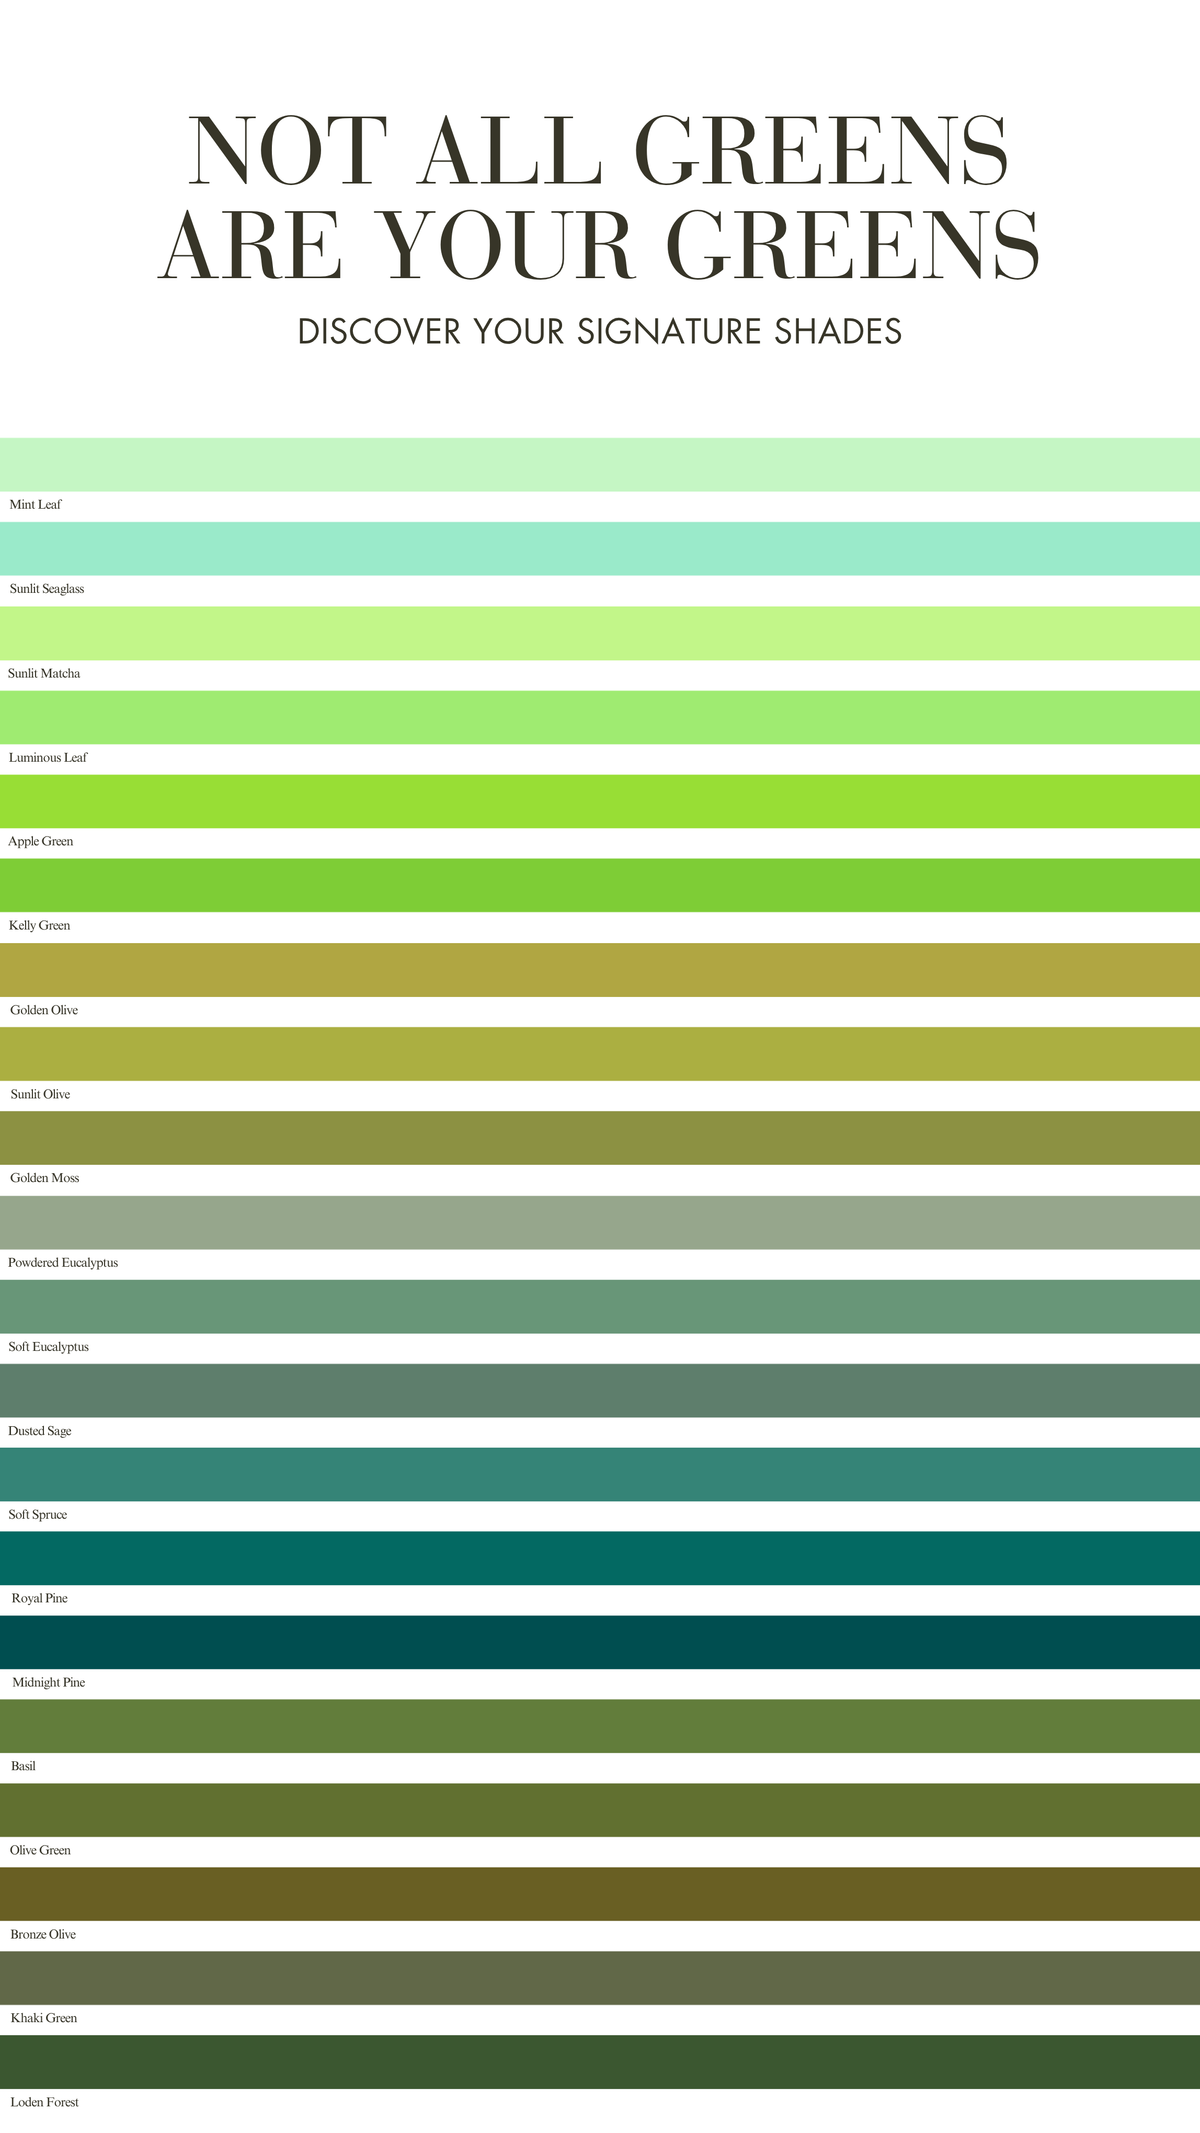This screenshot has width=1200, height=2133.
Task: Click the 'Sunlit Matcha' label text
Action: coord(44,673)
